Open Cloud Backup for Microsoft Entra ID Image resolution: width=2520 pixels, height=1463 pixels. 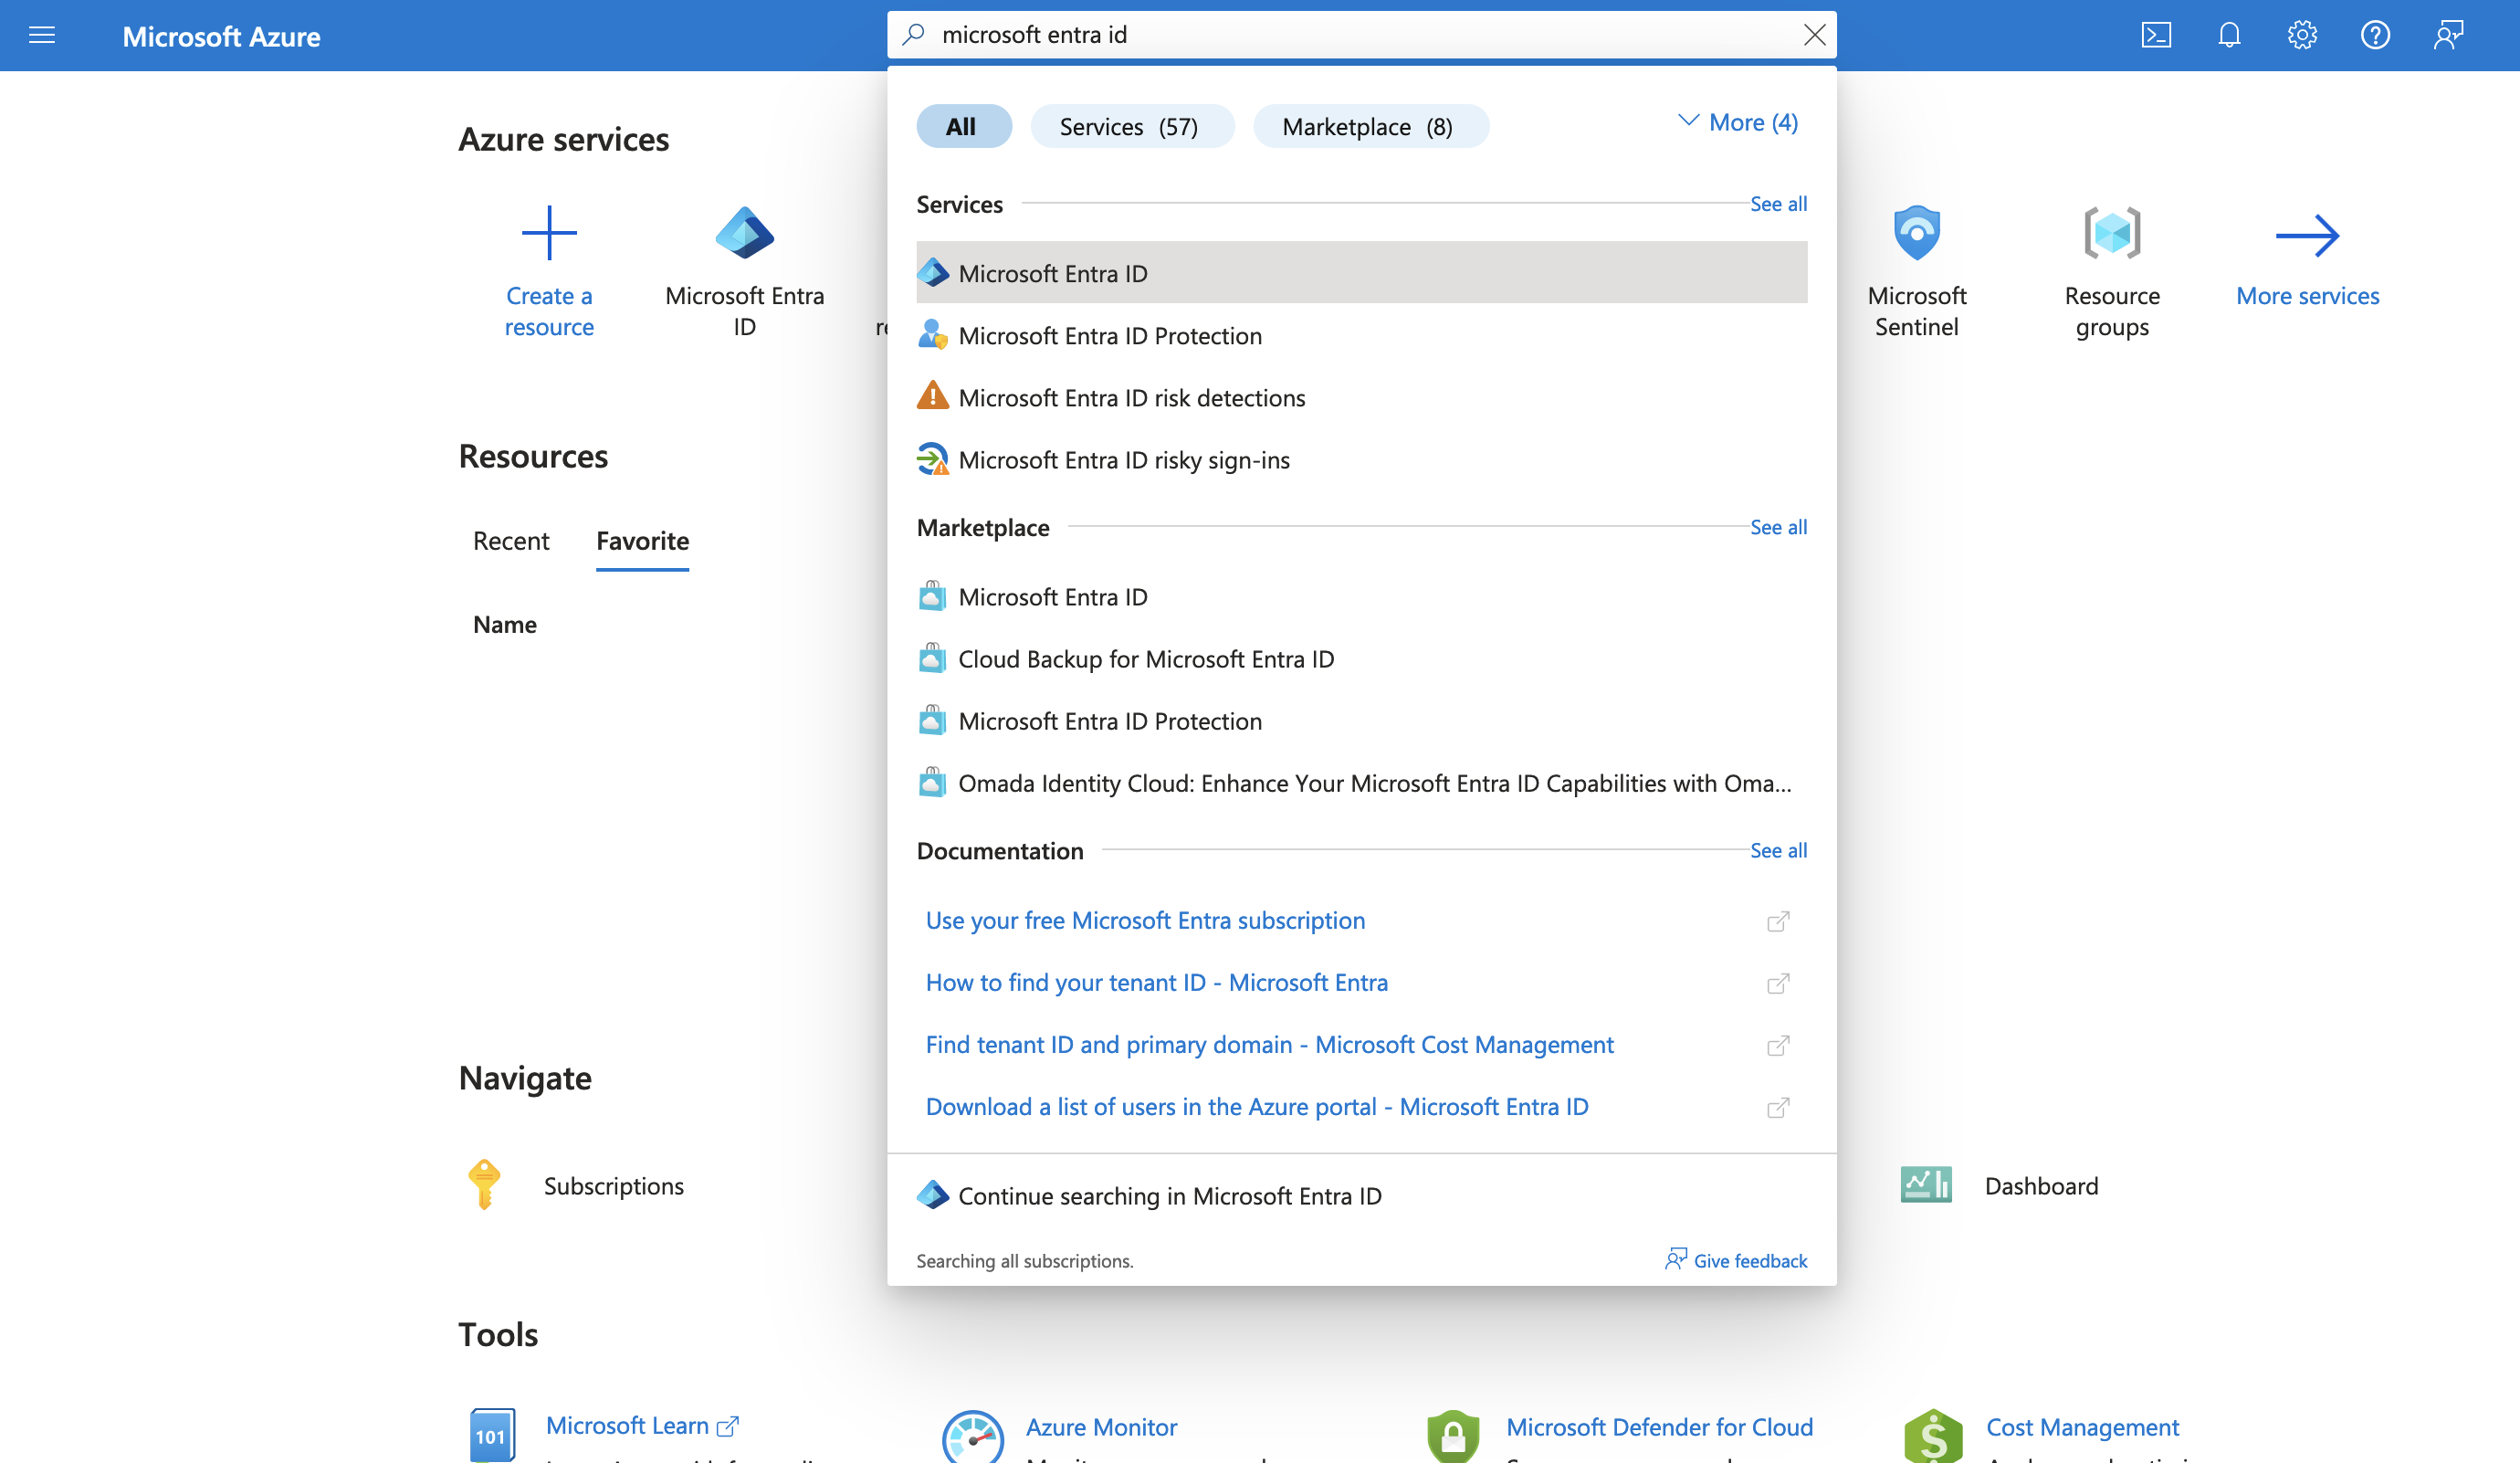pyautogui.click(x=1361, y=659)
